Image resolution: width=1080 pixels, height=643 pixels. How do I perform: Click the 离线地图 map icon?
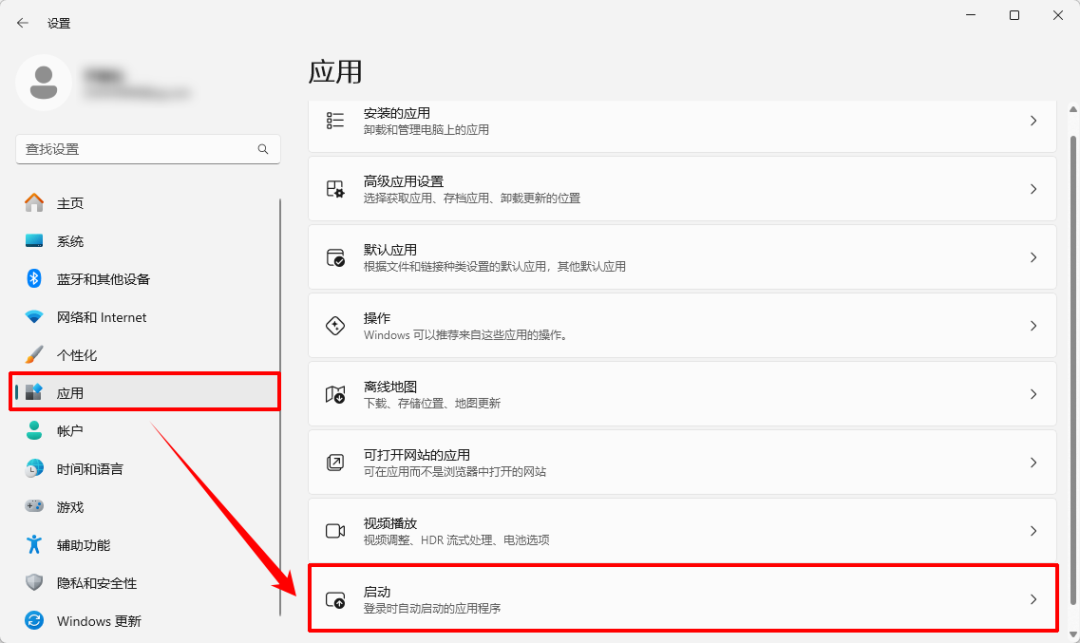pyautogui.click(x=335, y=394)
